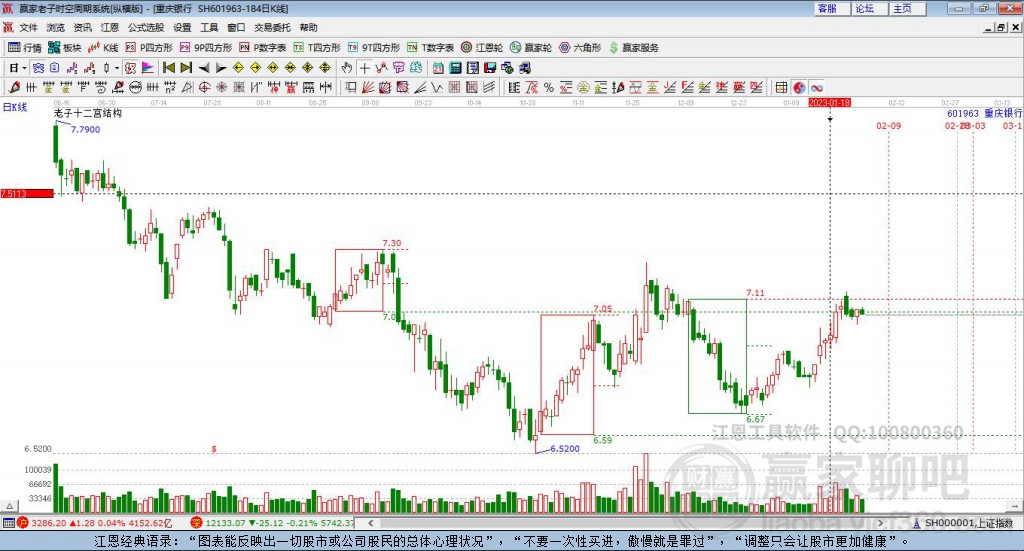
Task: Open the T四方形 time square
Action: (x=317, y=48)
